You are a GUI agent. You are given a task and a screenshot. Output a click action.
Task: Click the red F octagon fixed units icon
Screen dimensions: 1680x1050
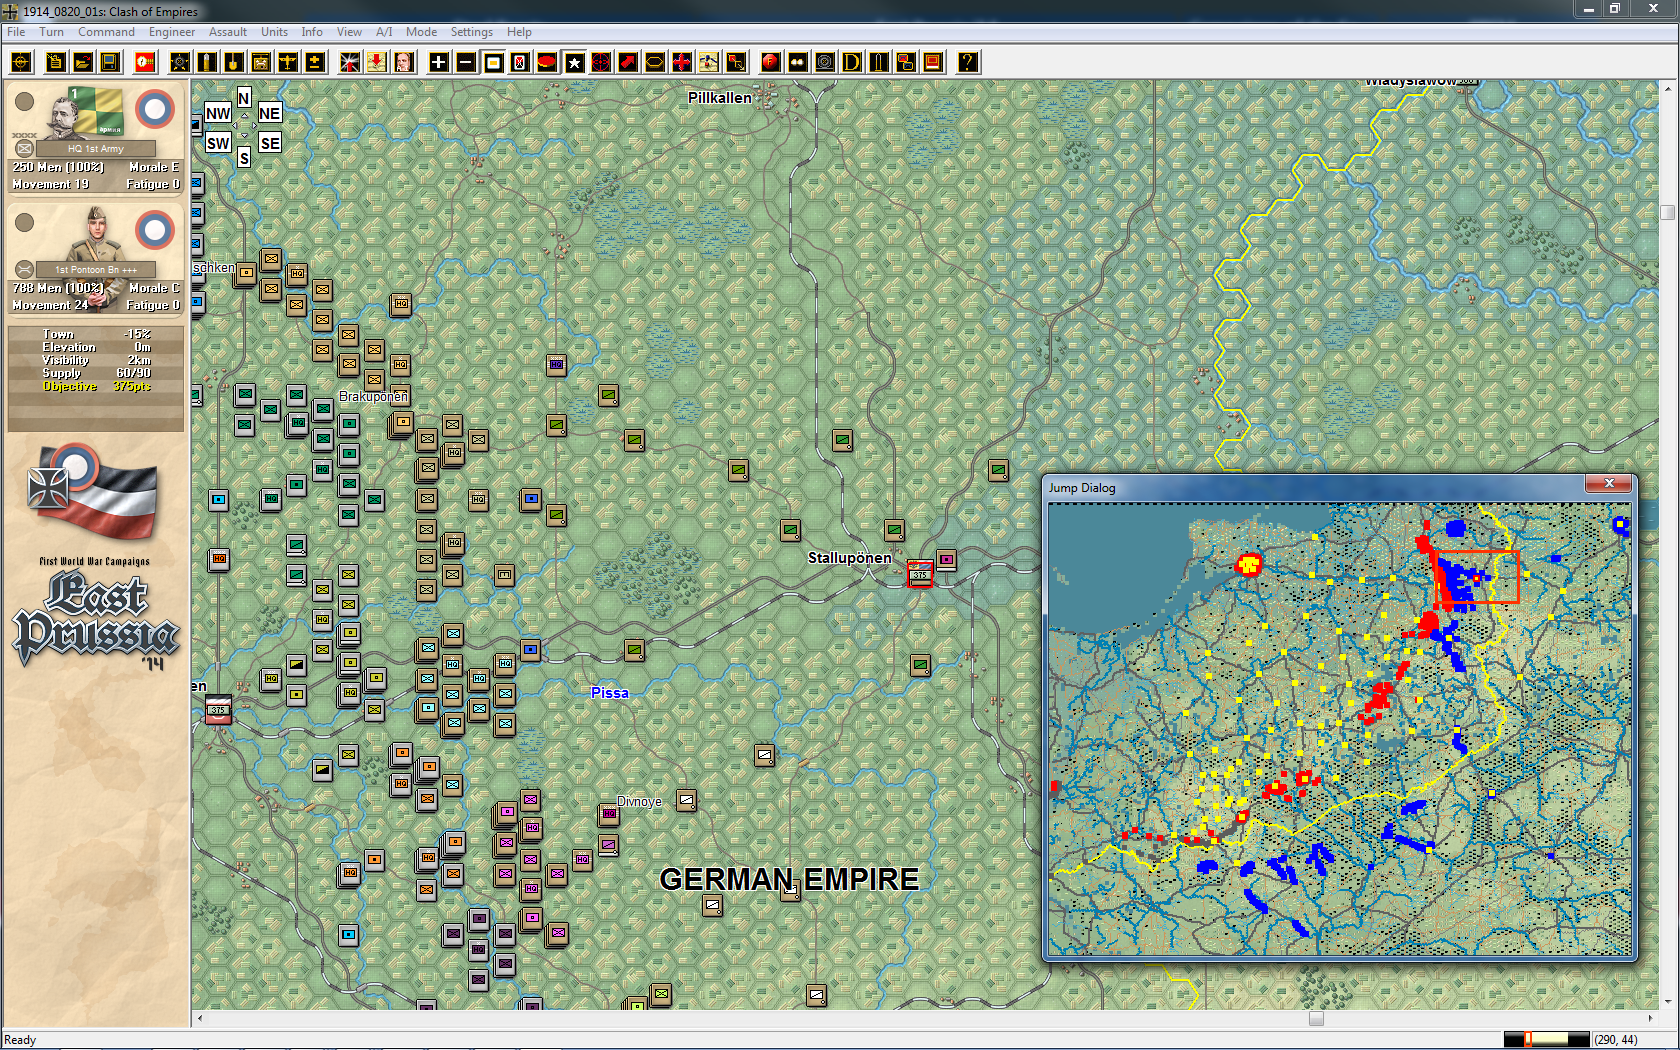771,62
